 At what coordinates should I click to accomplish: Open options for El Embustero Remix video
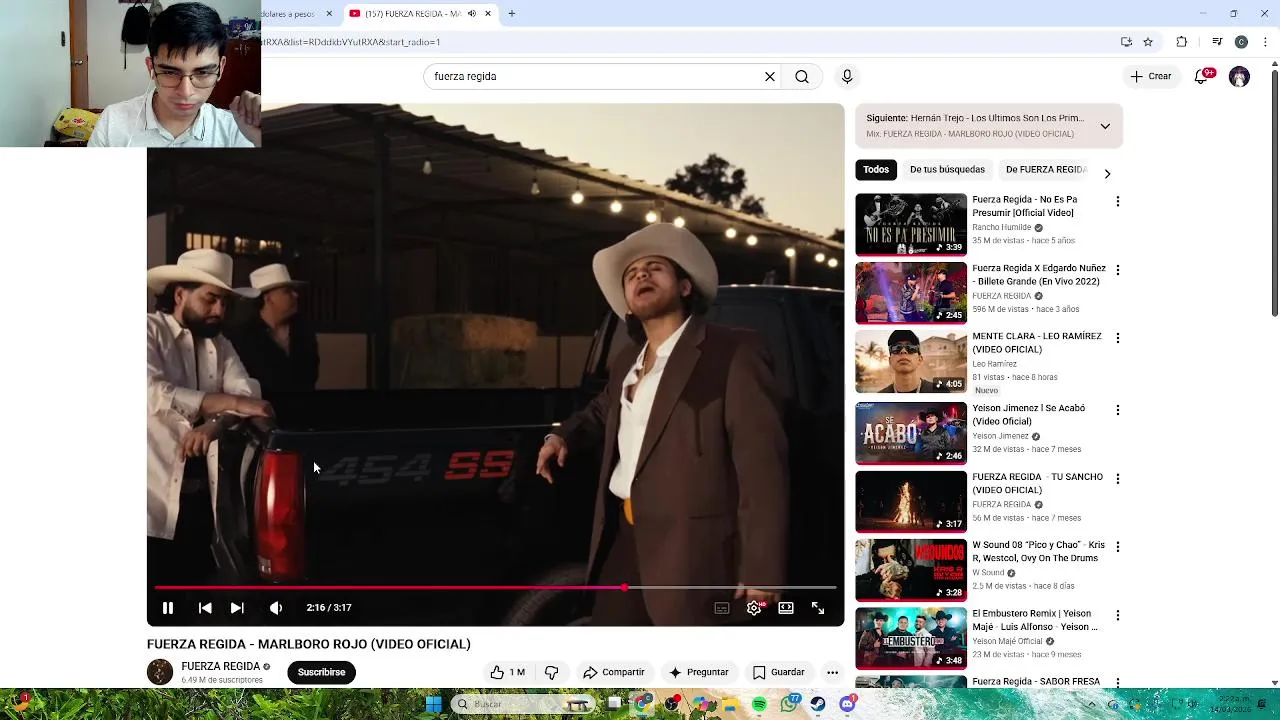coord(1118,615)
